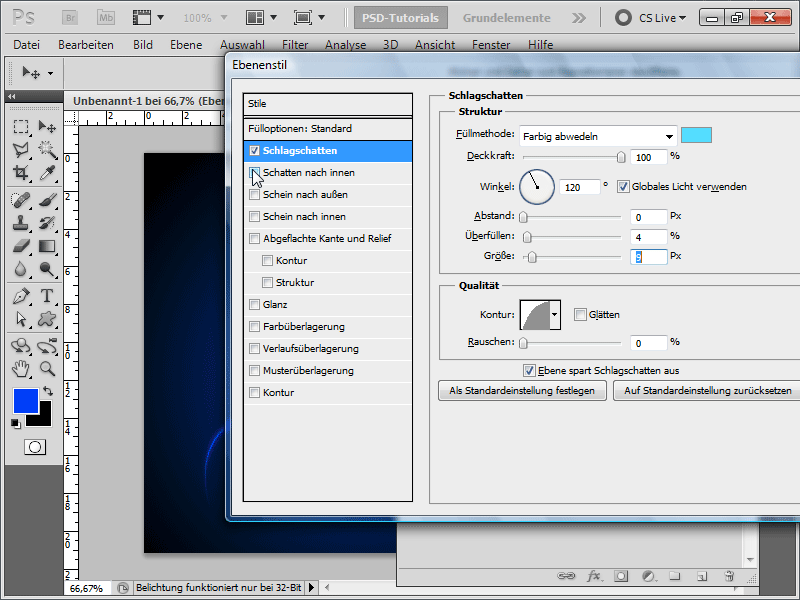Enable the Glanz checkbox
Image resolution: width=800 pixels, height=600 pixels.
[x=254, y=305]
